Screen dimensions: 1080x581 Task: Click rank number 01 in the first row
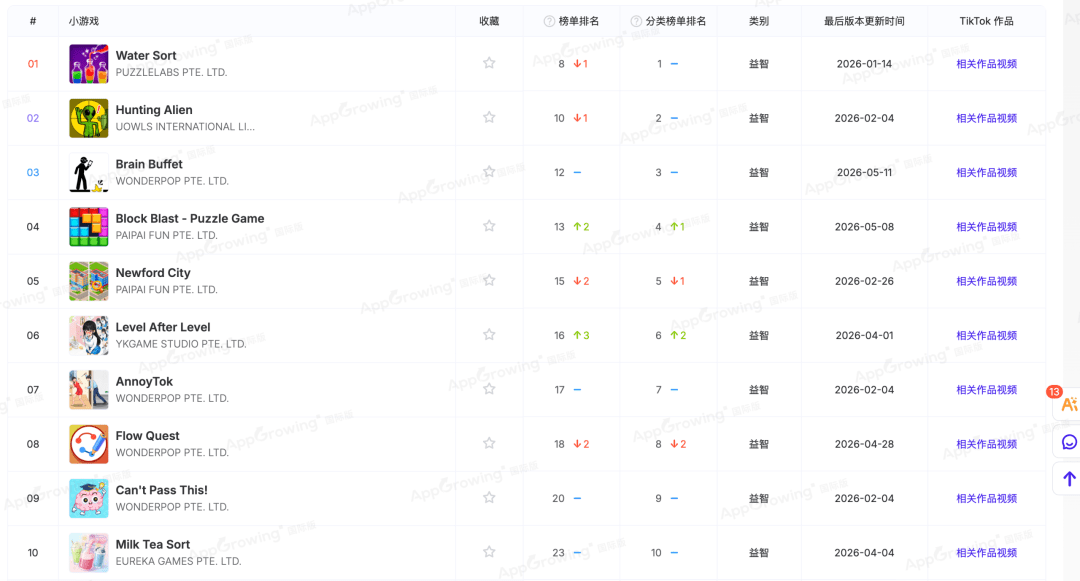click(x=33, y=63)
